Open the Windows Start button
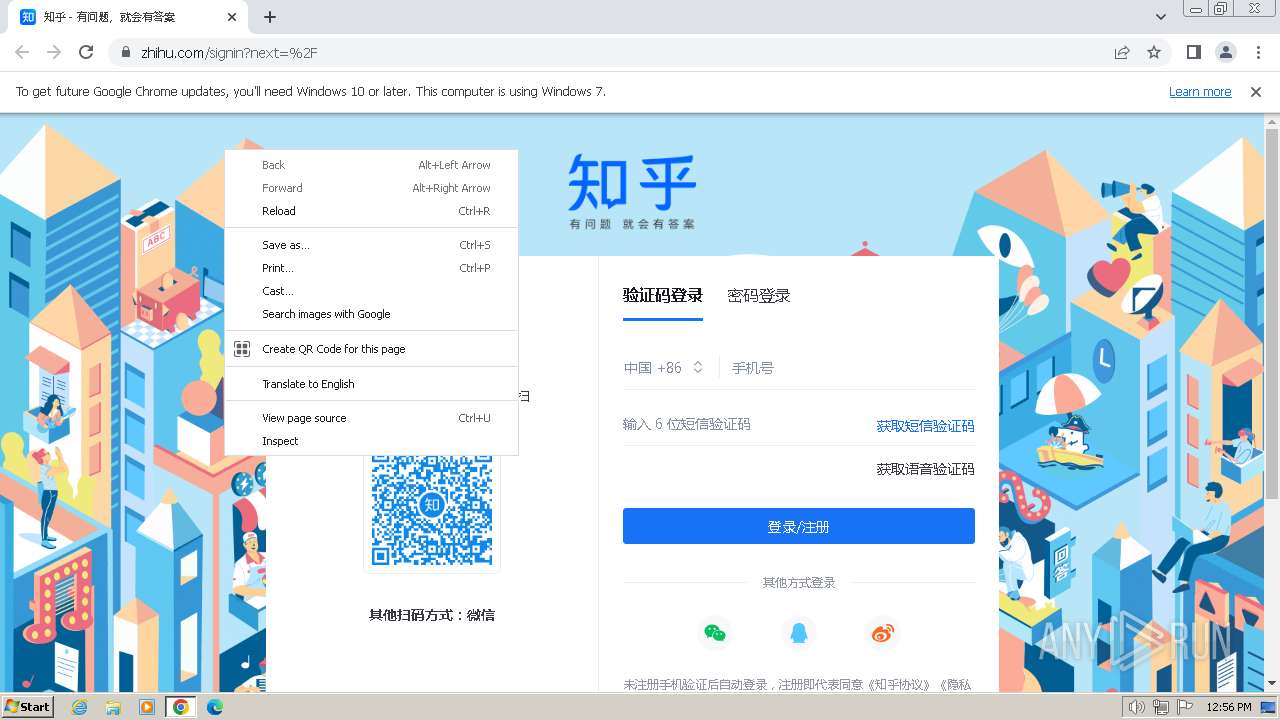Screen dimensions: 1280x720 (x=28, y=706)
